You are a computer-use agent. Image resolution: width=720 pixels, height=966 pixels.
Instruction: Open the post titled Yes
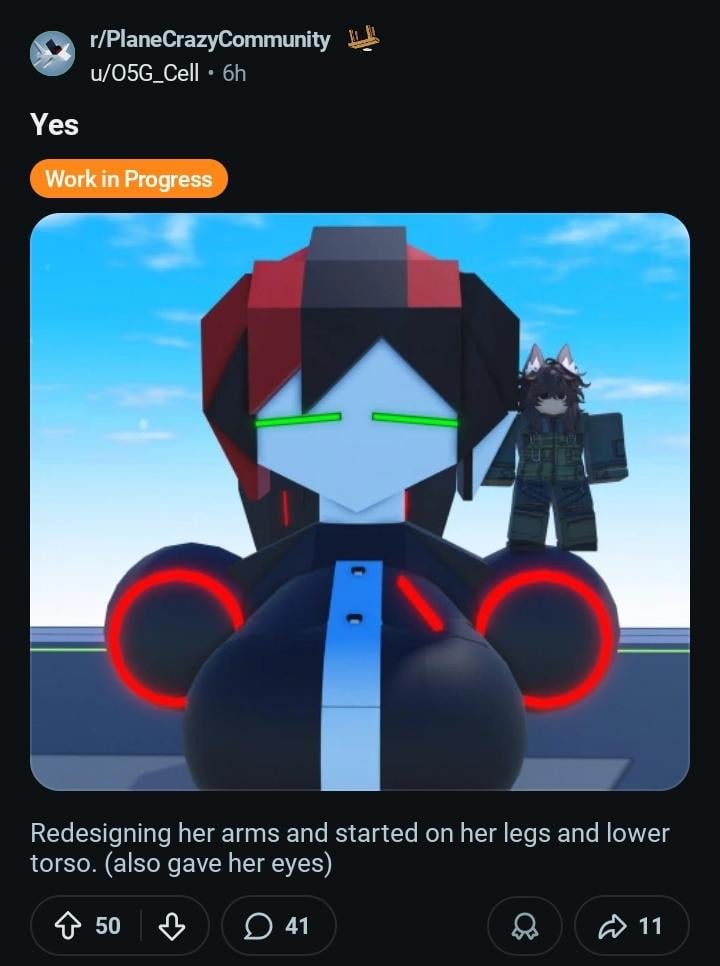tap(55, 124)
